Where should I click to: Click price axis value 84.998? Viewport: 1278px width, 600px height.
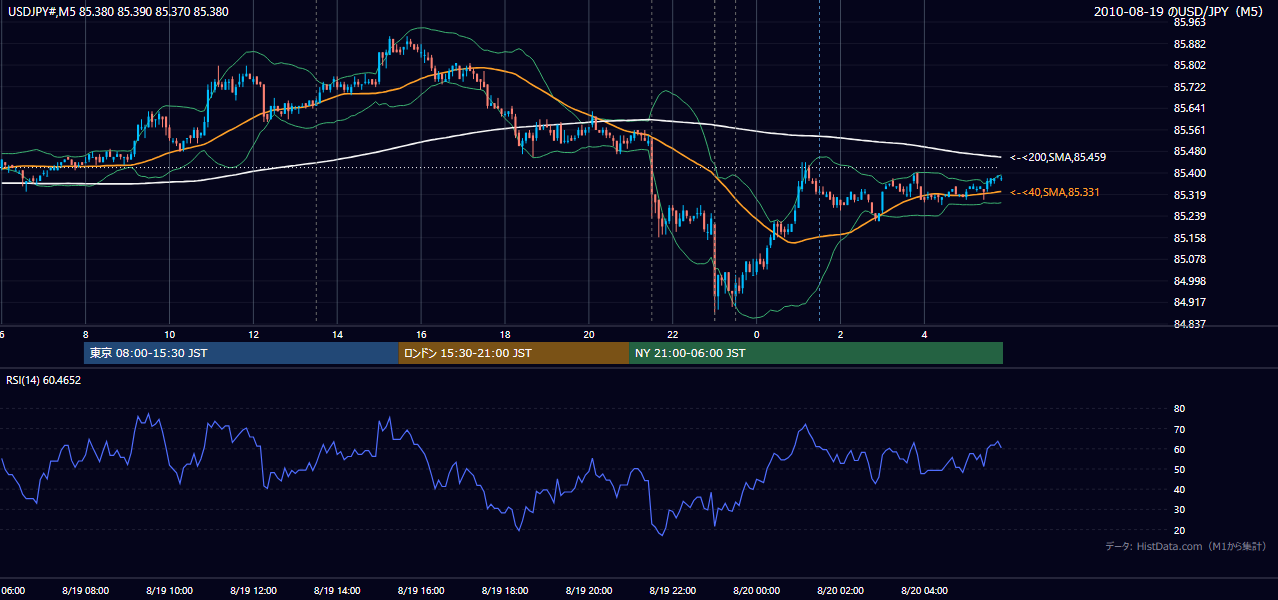(x=1189, y=281)
